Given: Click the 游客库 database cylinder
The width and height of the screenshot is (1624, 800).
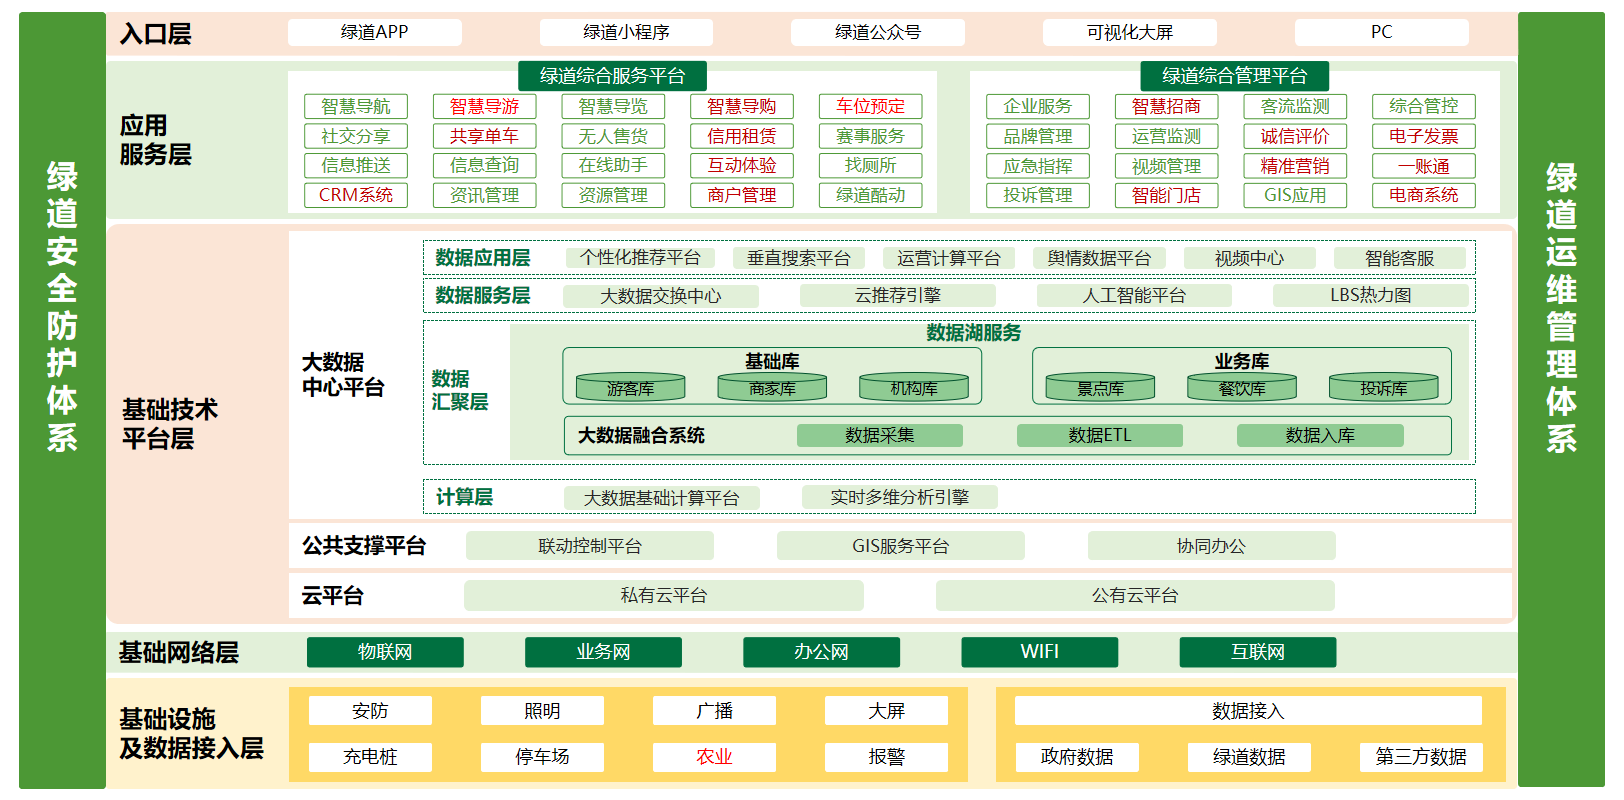Looking at the screenshot, I should tap(630, 387).
